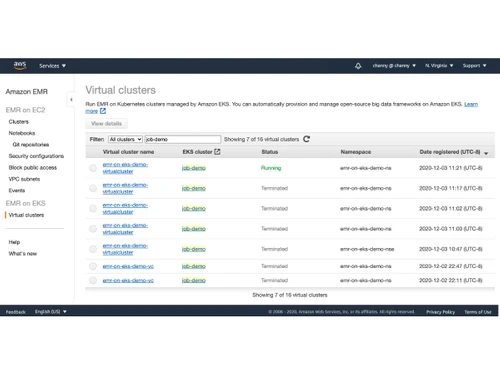
Task: Sort by the Virtual cluster name column
Action: point(128,152)
